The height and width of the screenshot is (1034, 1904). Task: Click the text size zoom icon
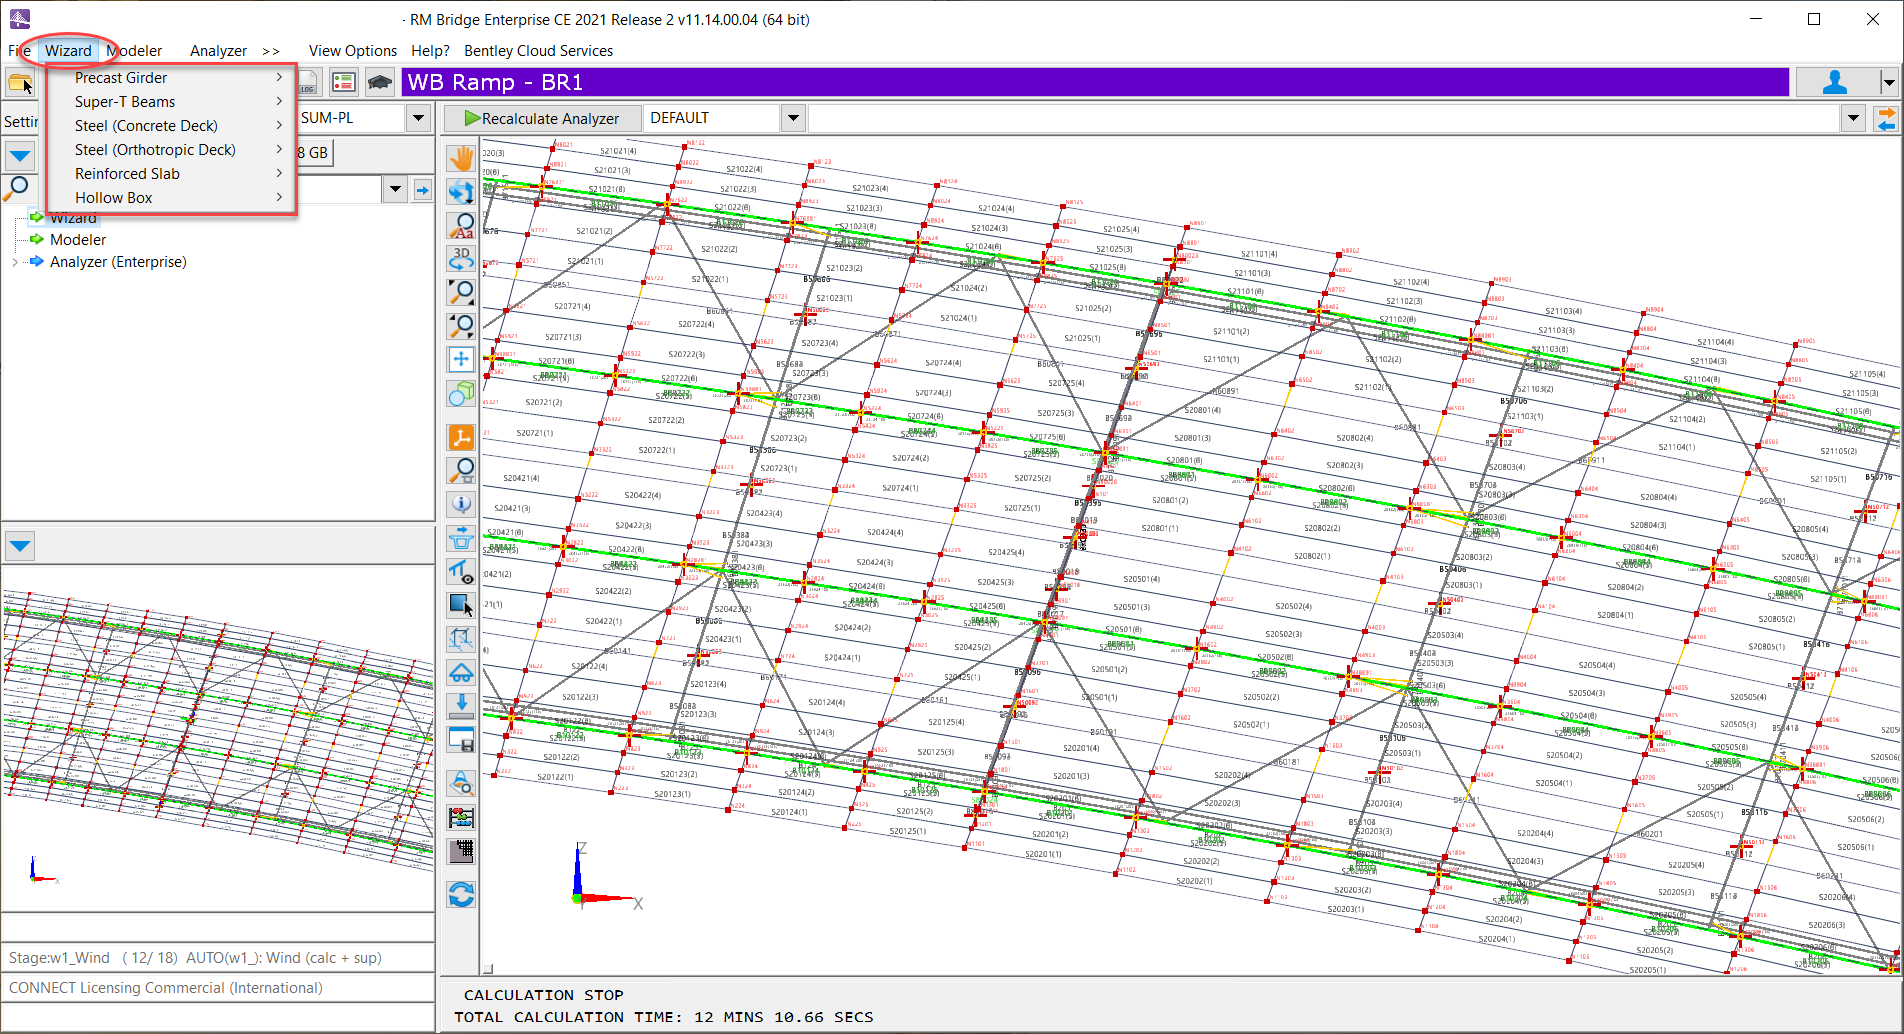tap(461, 225)
